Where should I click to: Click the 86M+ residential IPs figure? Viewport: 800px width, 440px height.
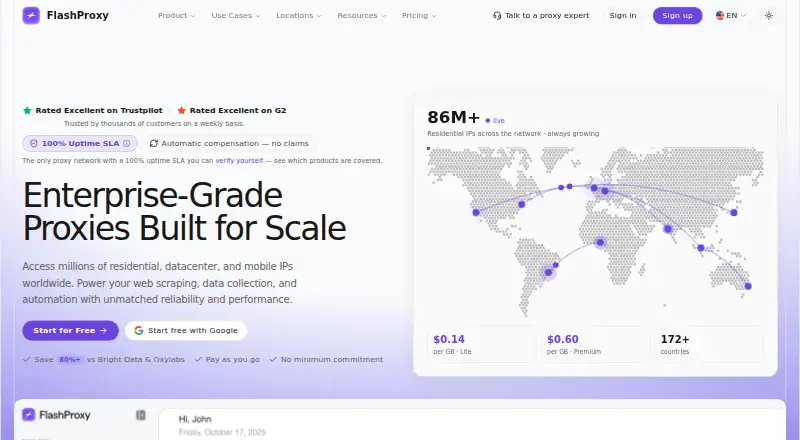point(454,117)
